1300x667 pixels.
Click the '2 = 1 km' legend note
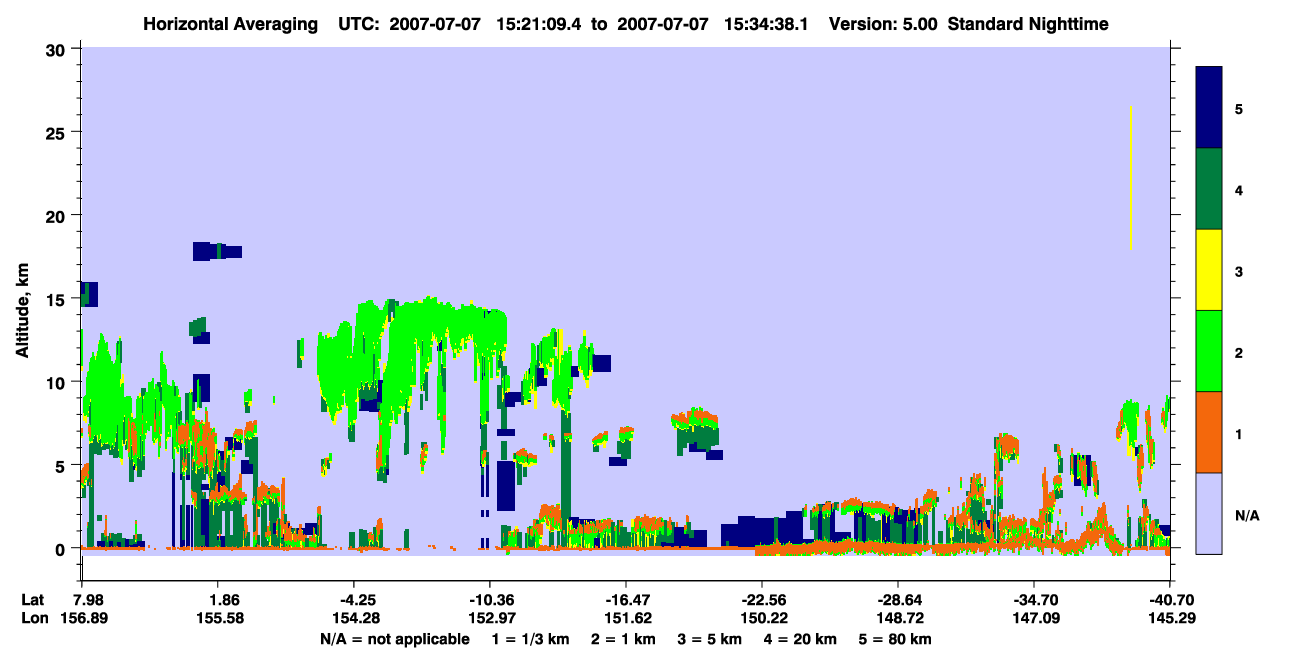pyautogui.click(x=622, y=639)
